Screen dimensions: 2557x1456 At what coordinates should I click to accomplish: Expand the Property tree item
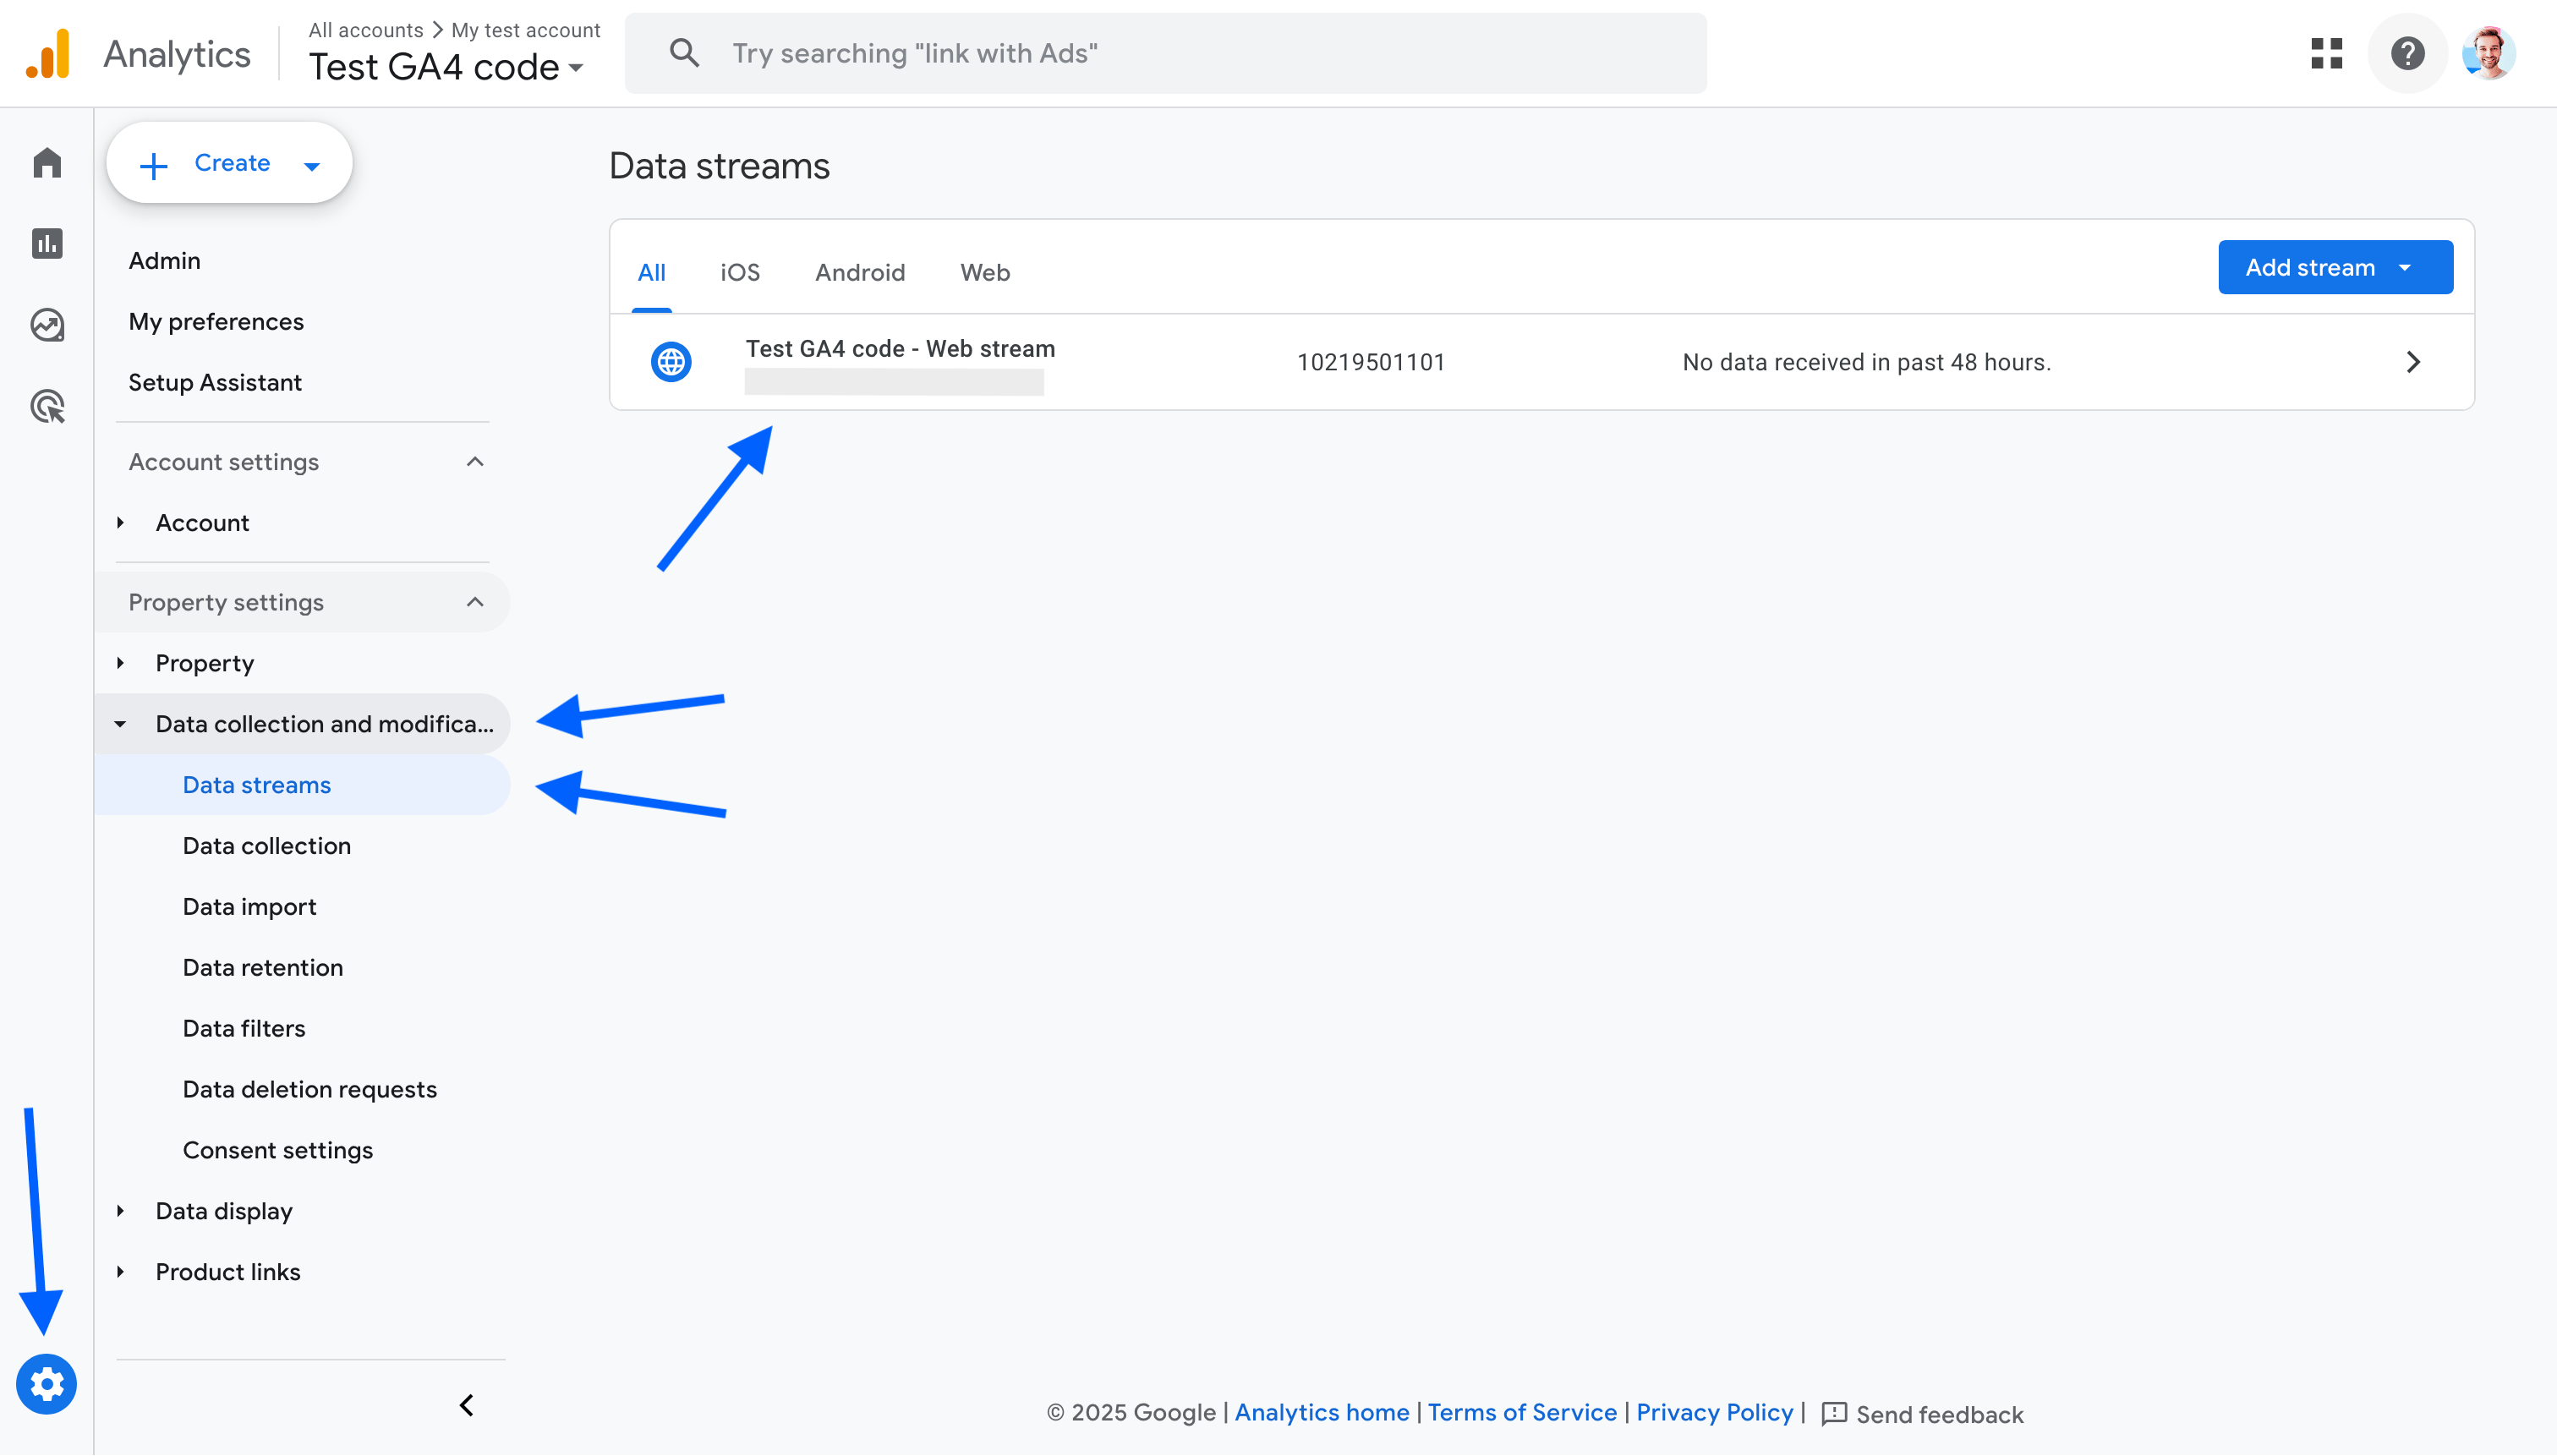click(x=120, y=663)
